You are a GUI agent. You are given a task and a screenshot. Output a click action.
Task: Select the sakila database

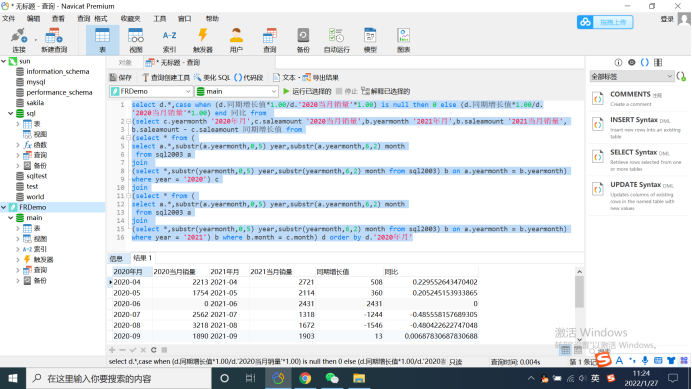(x=35, y=103)
